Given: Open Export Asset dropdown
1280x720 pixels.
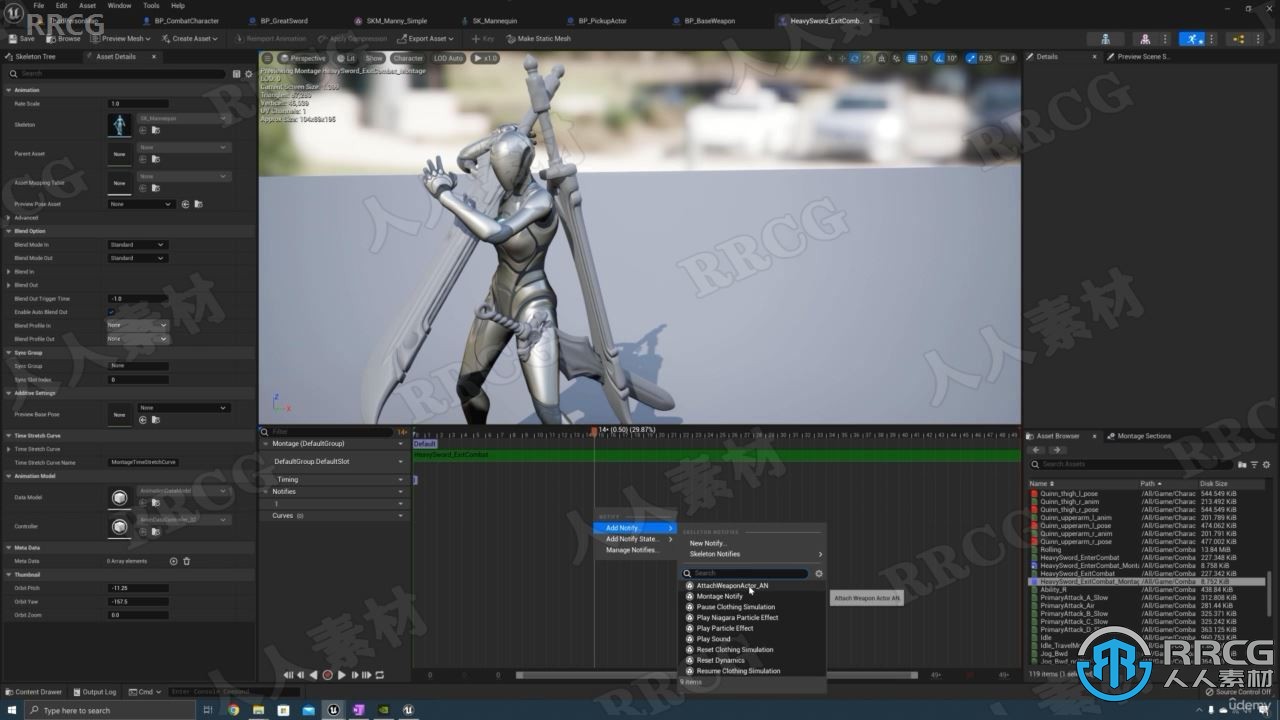Looking at the screenshot, I should click(x=426, y=39).
